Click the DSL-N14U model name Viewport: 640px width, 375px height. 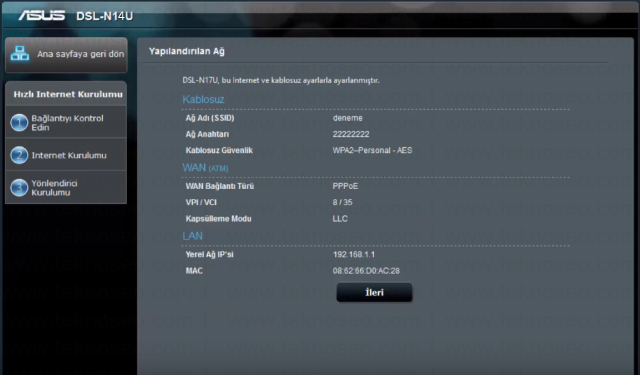click(104, 16)
